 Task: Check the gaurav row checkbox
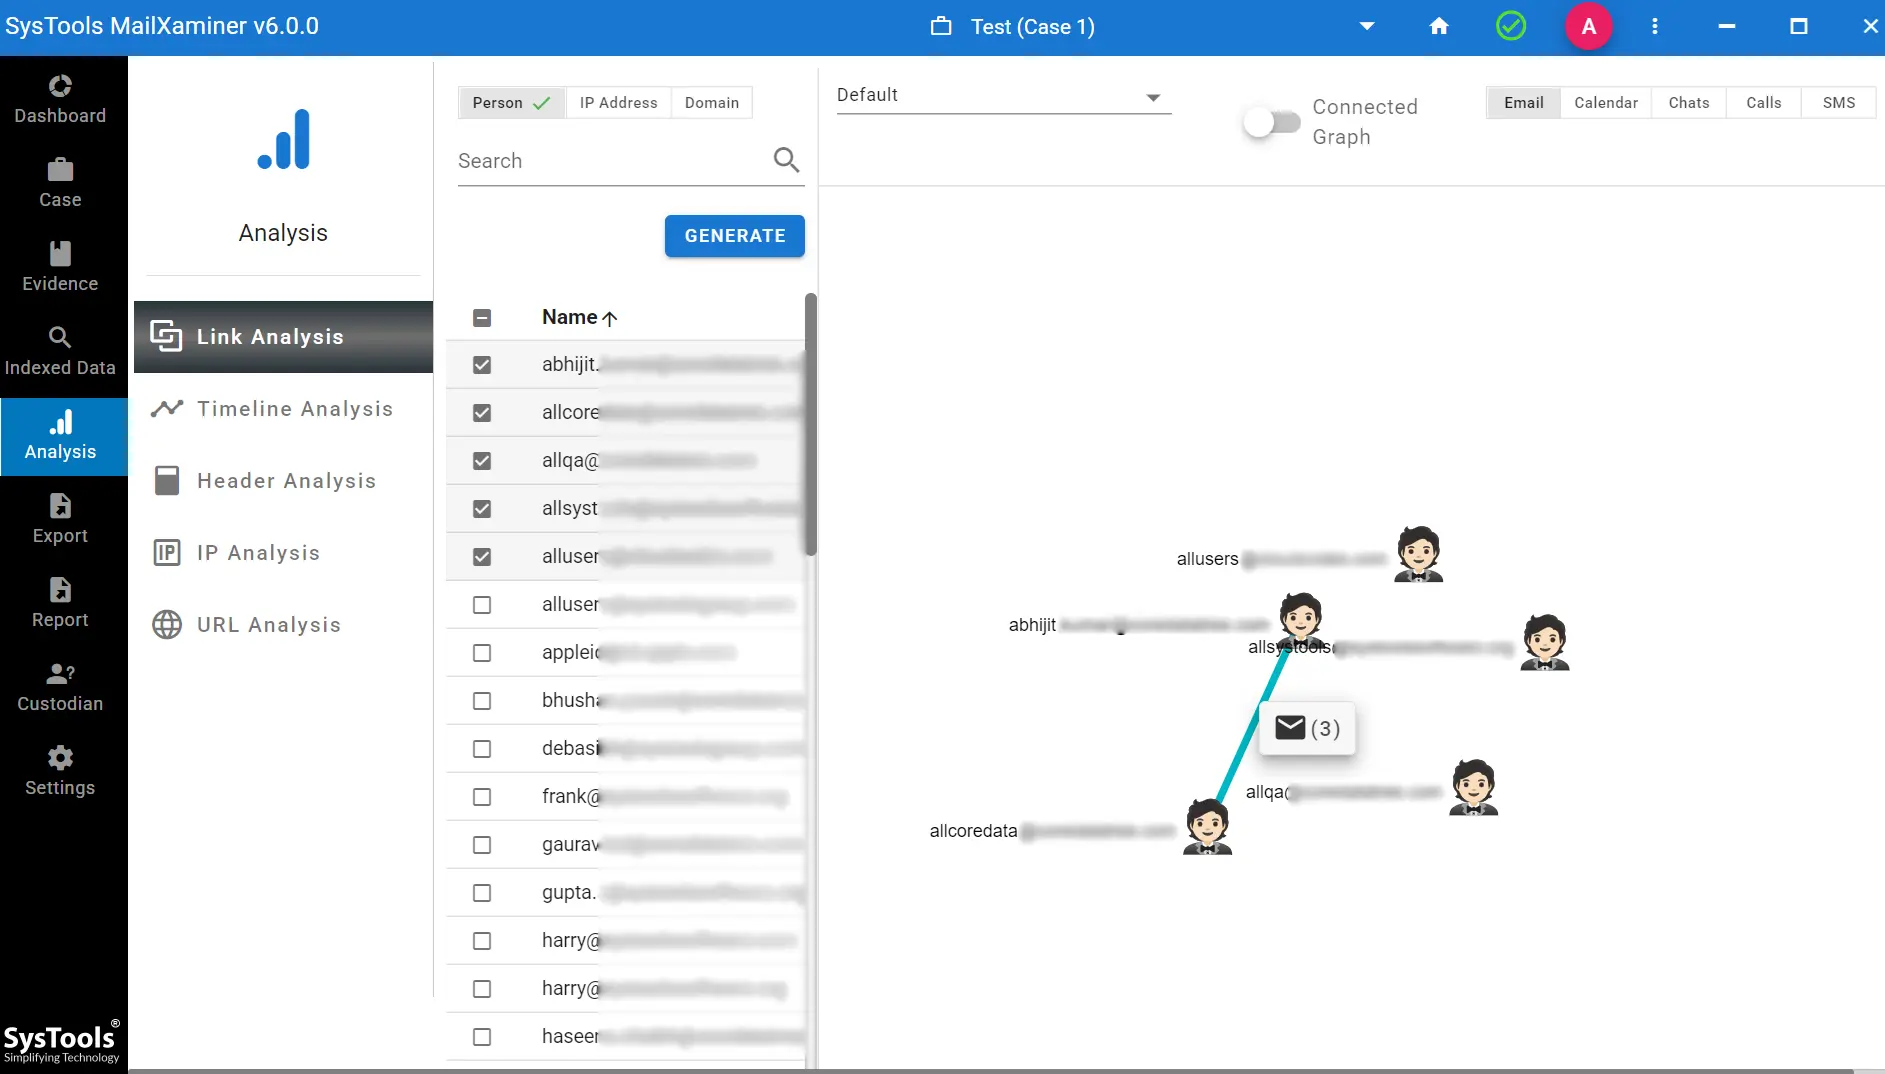point(482,845)
